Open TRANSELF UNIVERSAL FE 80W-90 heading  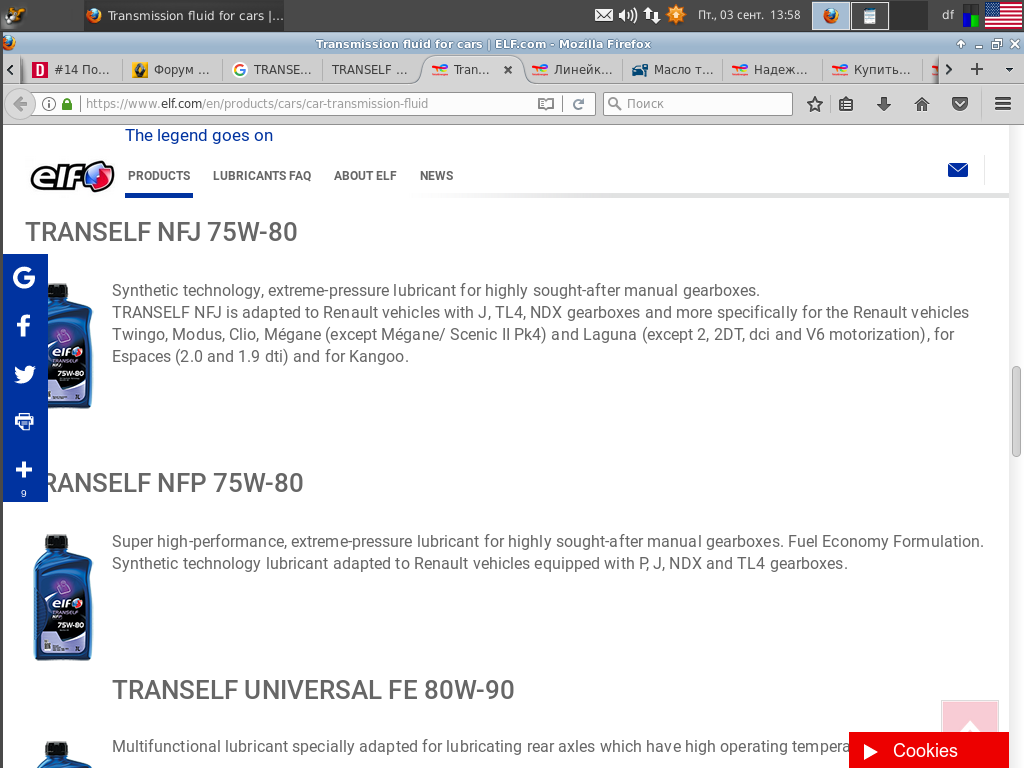[313, 690]
